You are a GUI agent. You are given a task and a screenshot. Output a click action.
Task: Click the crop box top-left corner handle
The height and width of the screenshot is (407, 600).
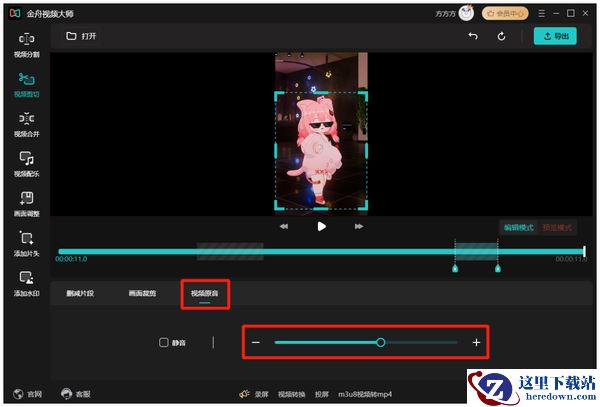pyautogui.click(x=279, y=95)
